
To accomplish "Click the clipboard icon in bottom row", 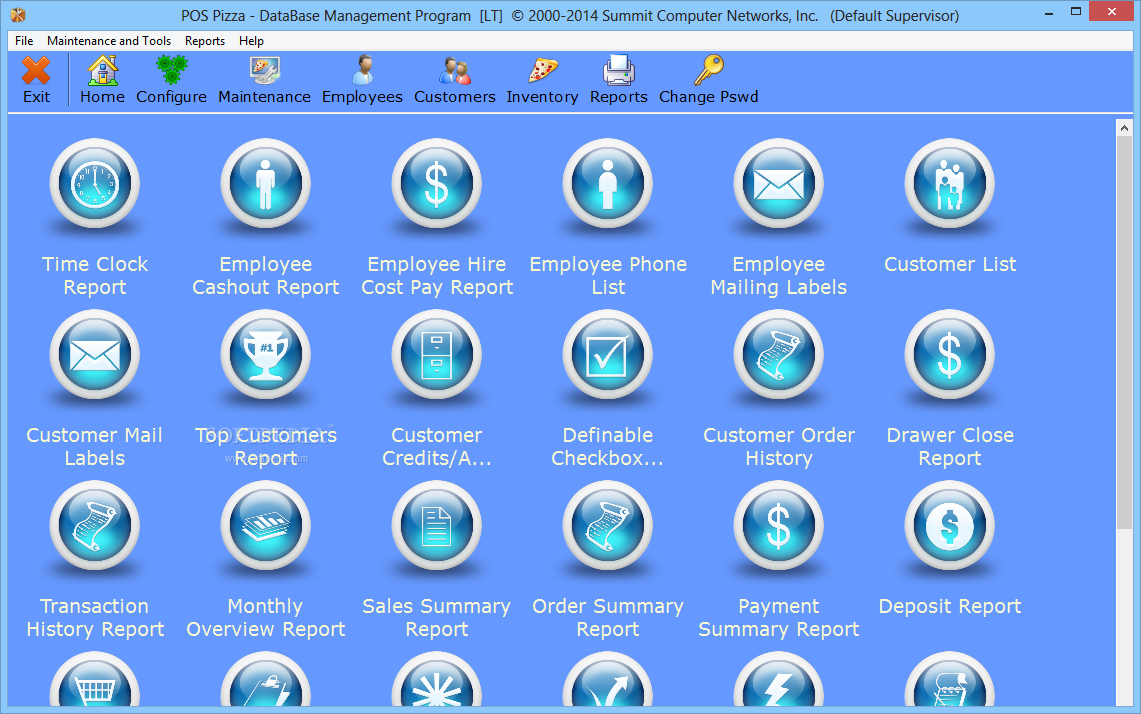I will coord(266,680).
